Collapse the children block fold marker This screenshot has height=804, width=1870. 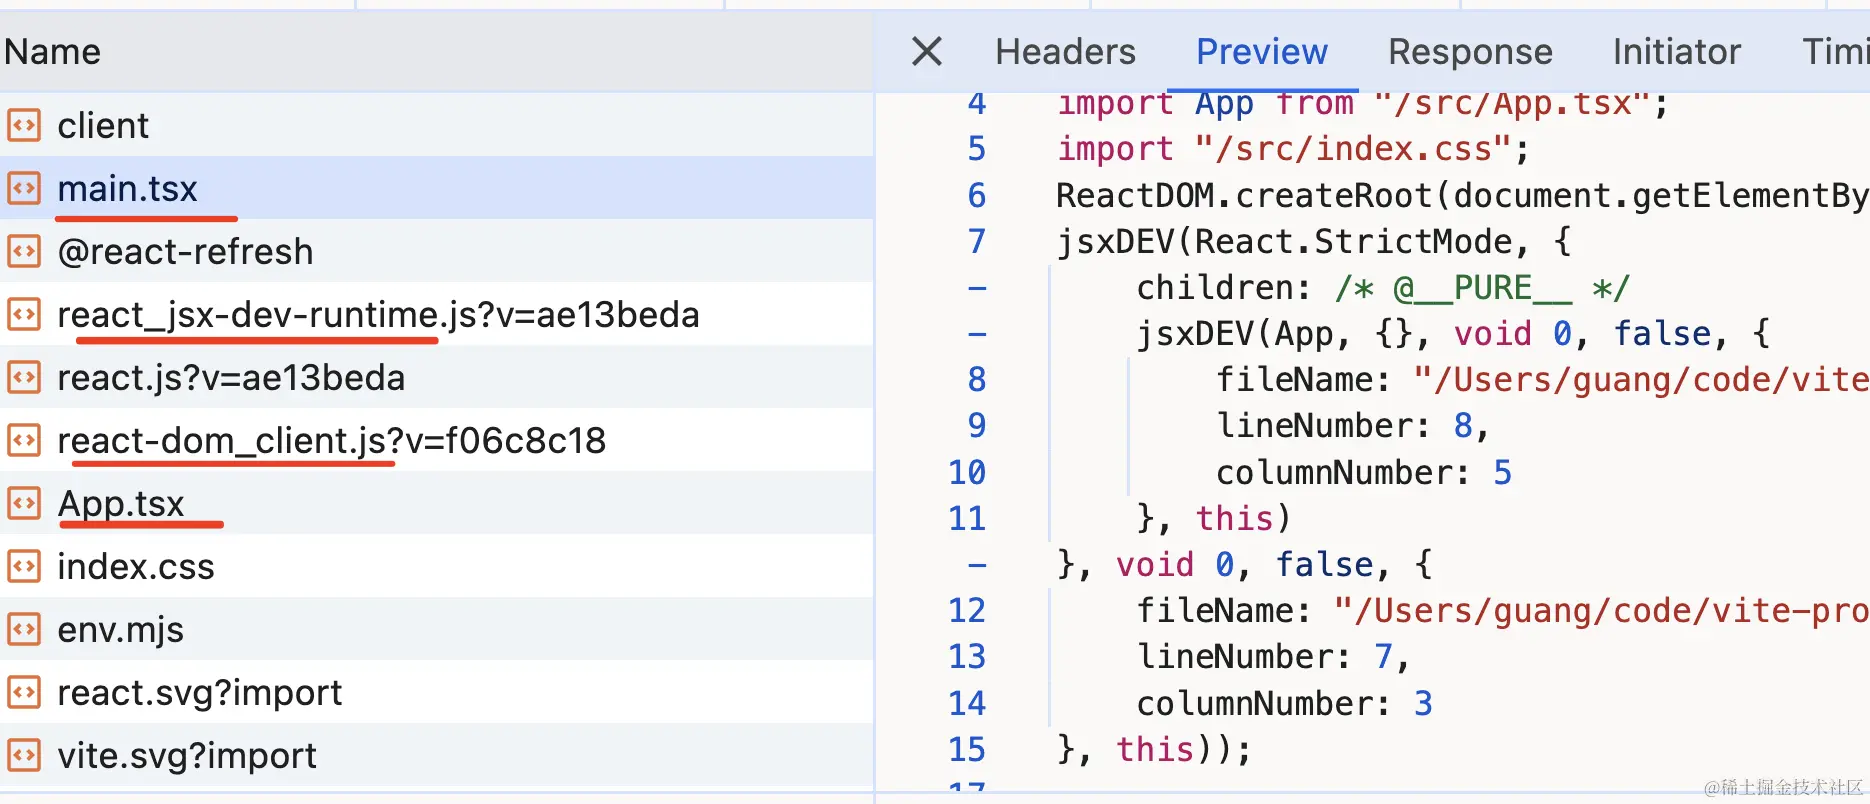pos(977,288)
